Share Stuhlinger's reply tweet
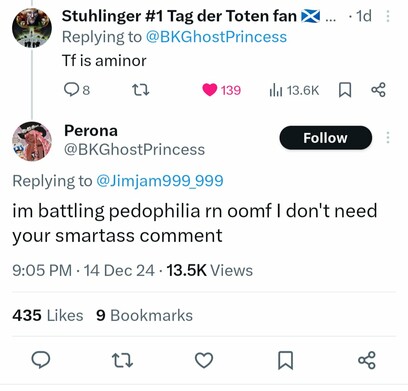This screenshot has height=391, width=408. coord(378,90)
